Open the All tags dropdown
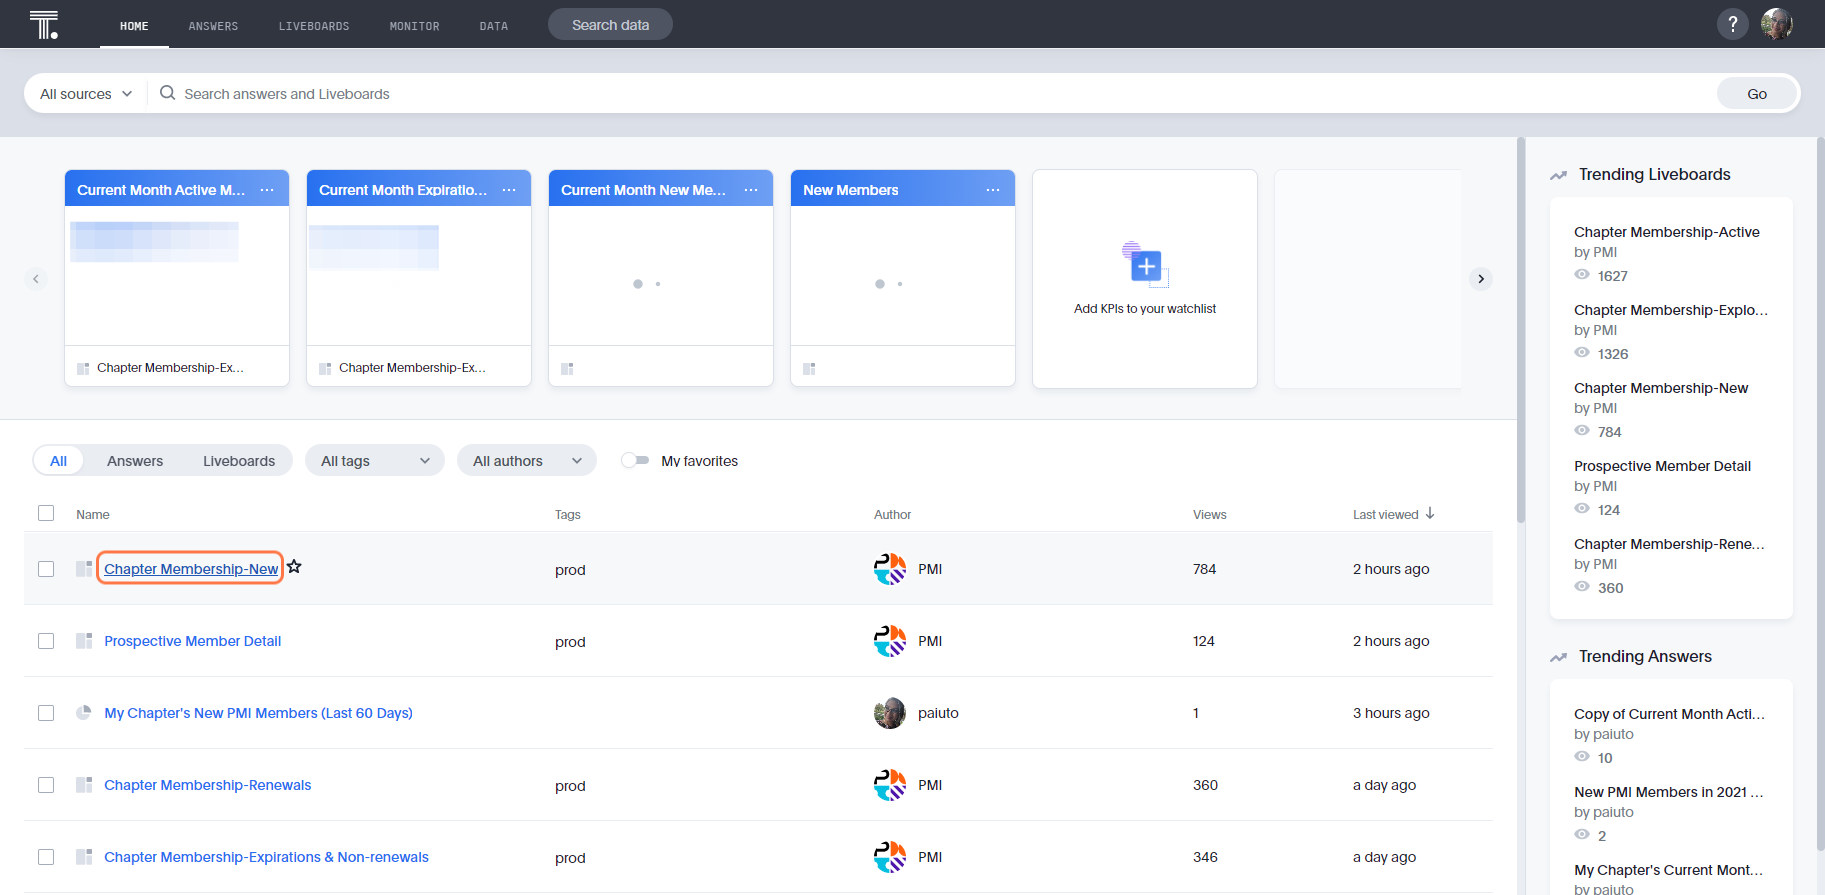Image resolution: width=1825 pixels, height=895 pixels. tap(375, 460)
